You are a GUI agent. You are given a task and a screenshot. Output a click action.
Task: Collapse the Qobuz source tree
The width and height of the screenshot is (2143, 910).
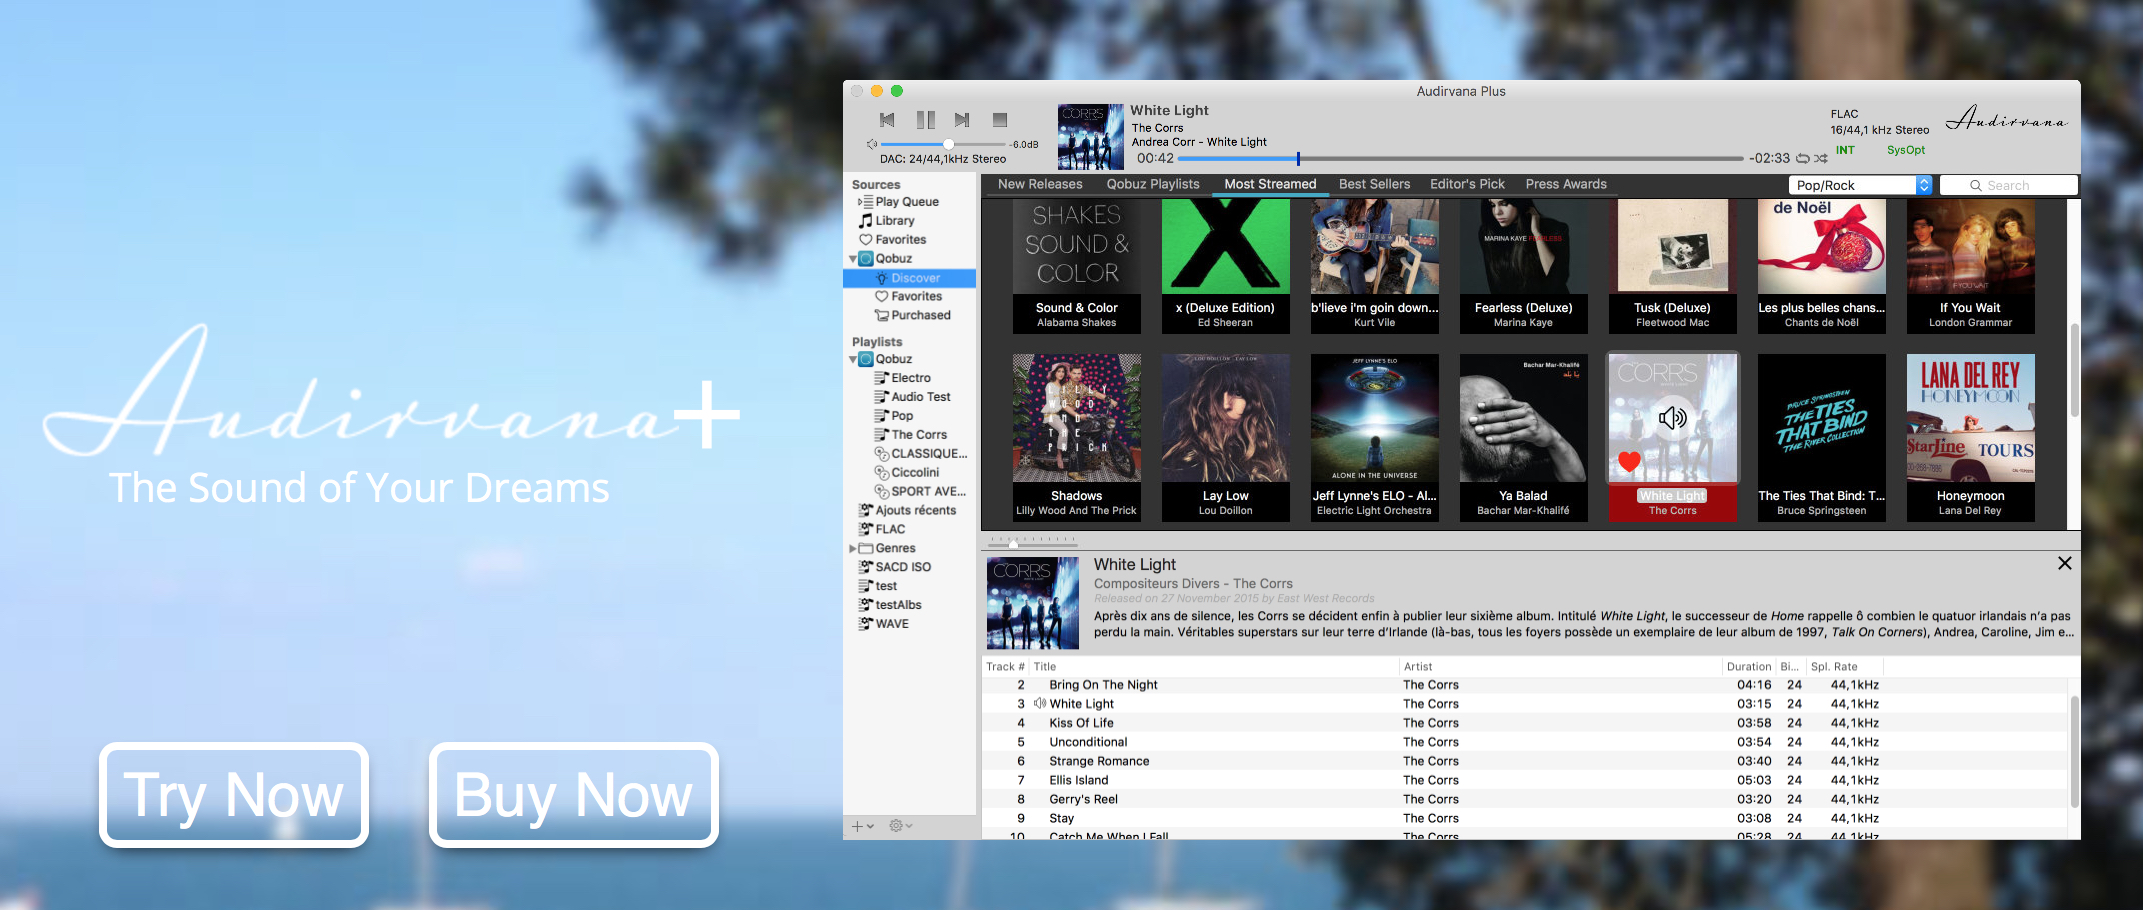pyautogui.click(x=853, y=259)
